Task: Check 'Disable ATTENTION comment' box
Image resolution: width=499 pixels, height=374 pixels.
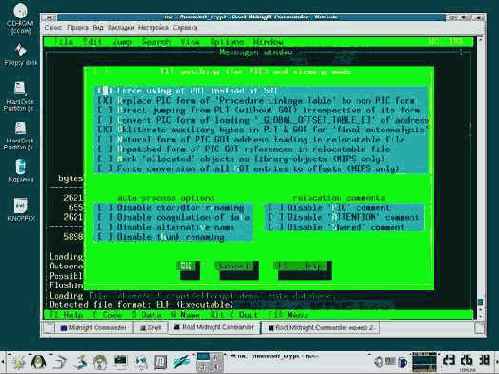Action: pyautogui.click(x=276, y=218)
